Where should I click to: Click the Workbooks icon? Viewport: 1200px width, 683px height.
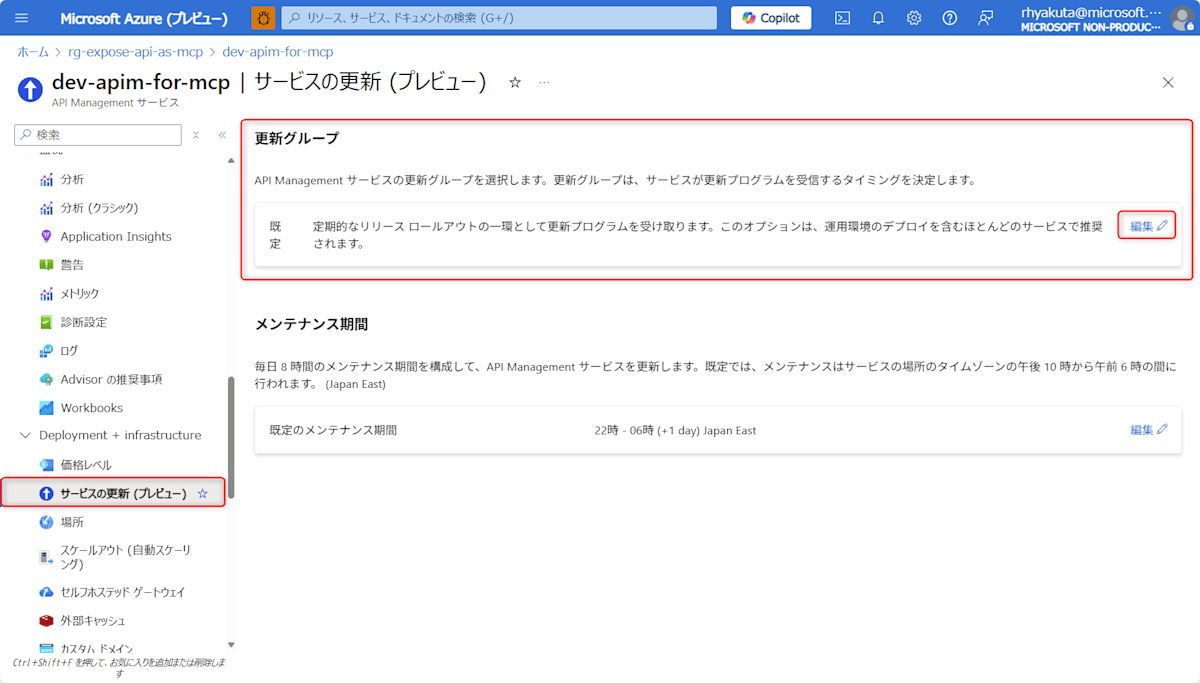click(46, 408)
